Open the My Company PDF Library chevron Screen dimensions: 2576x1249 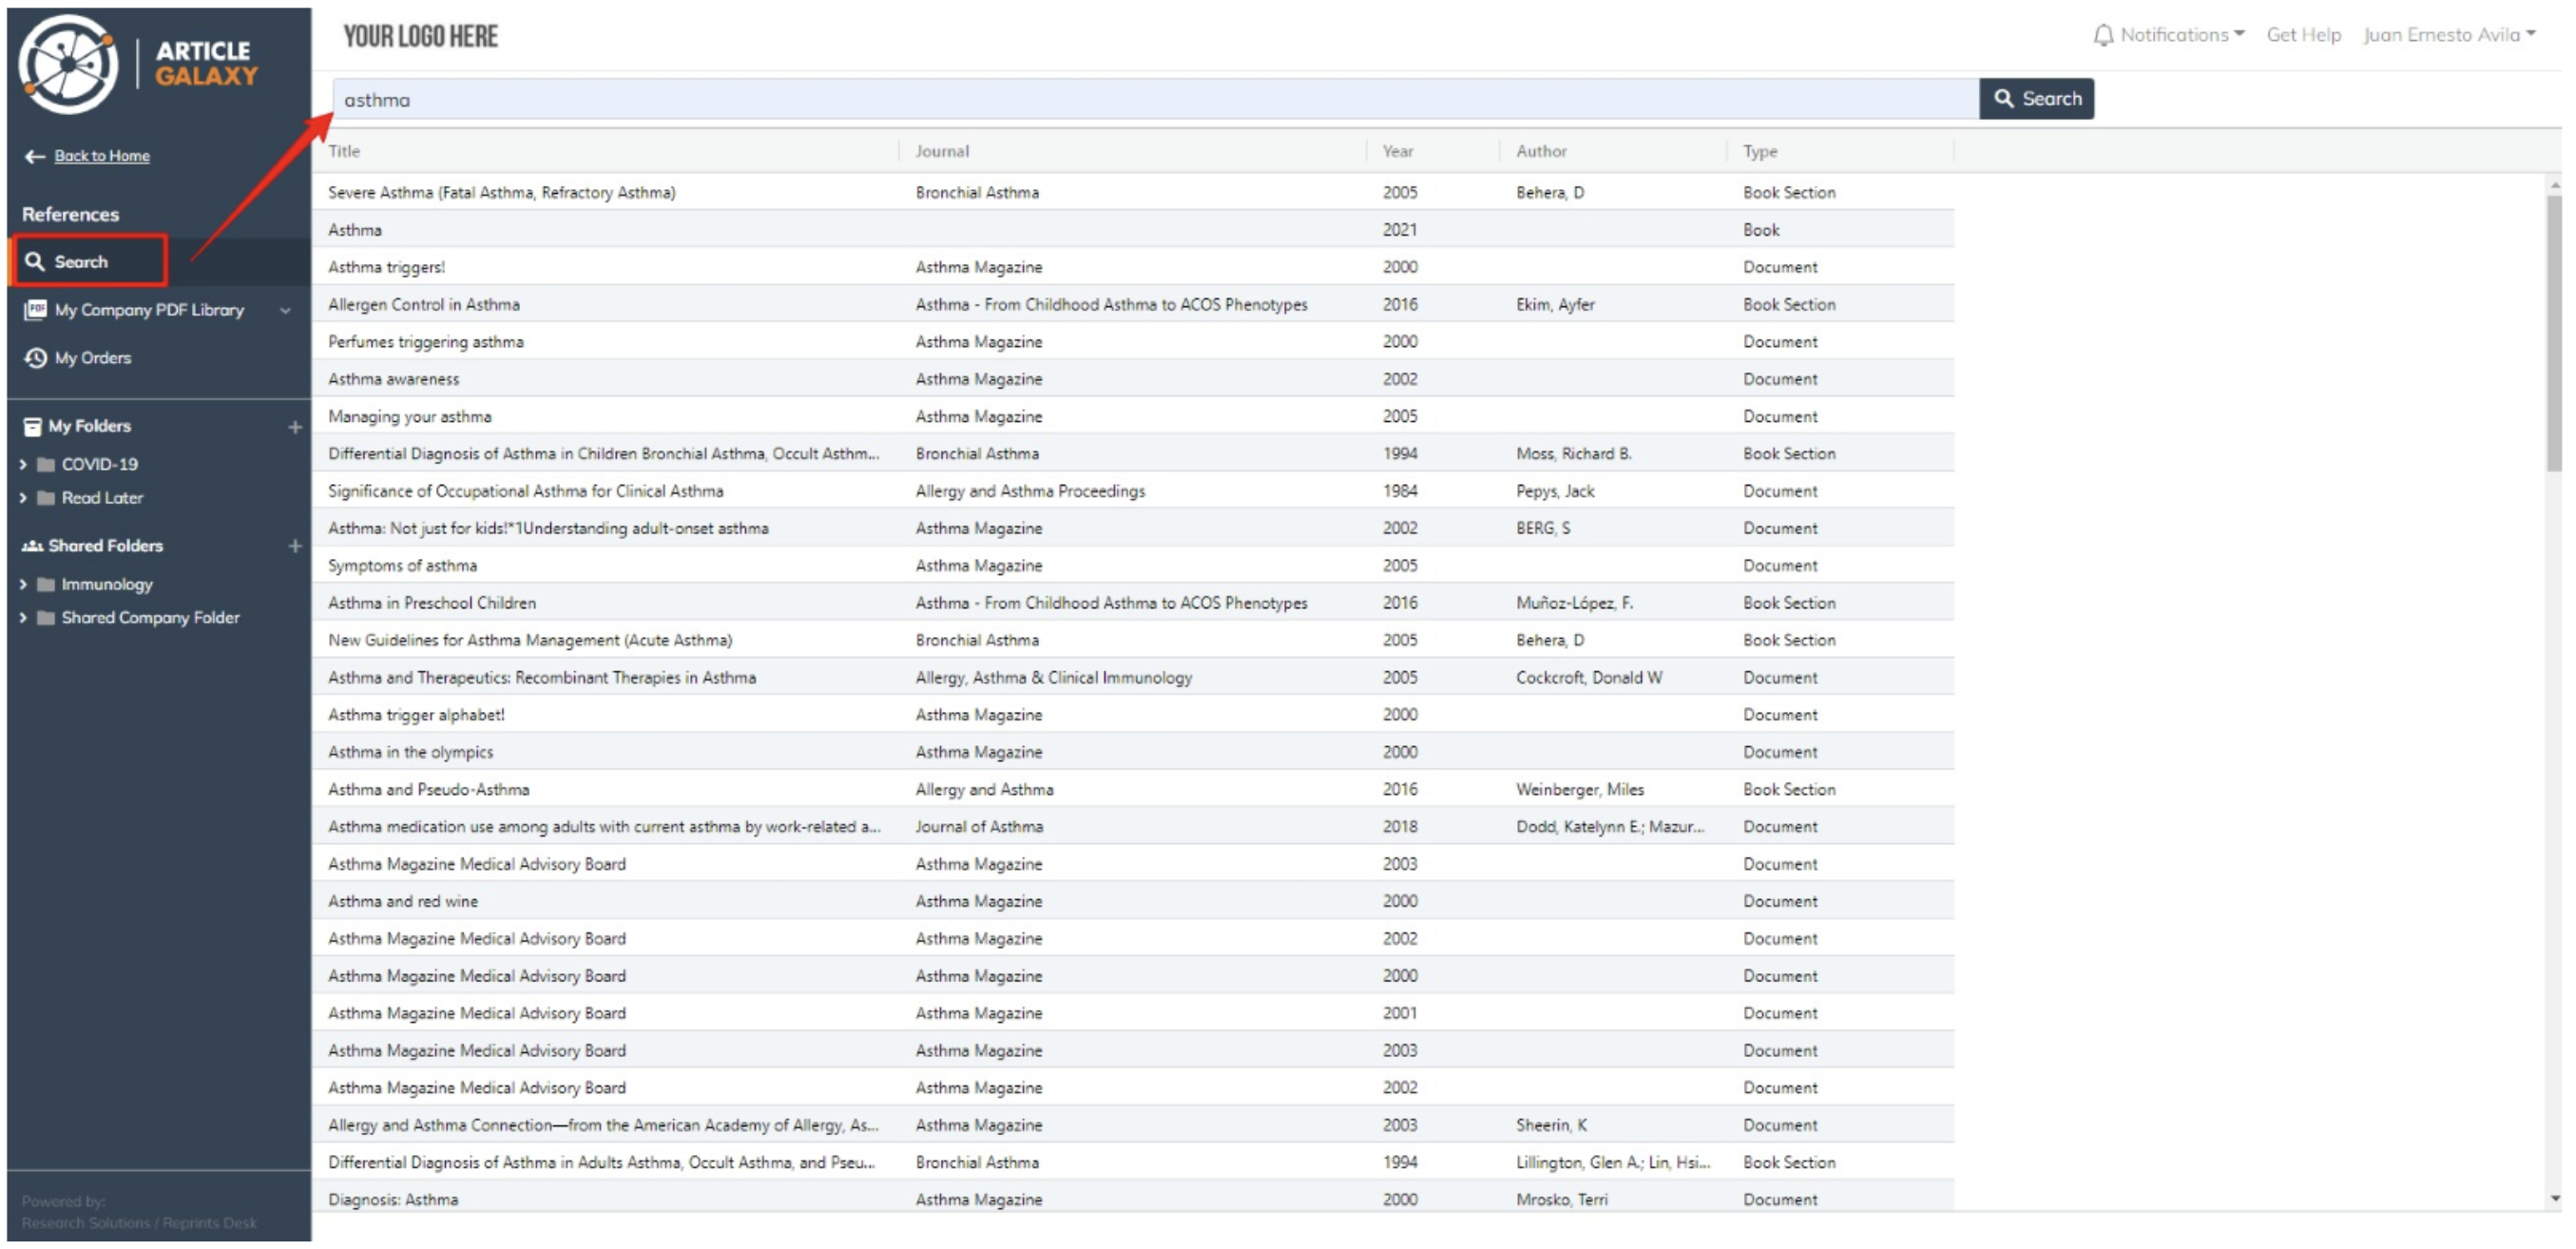point(287,311)
